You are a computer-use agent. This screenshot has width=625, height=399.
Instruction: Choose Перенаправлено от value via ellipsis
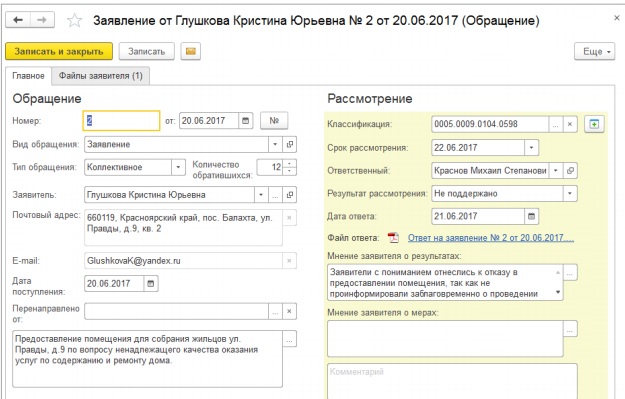[275, 311]
